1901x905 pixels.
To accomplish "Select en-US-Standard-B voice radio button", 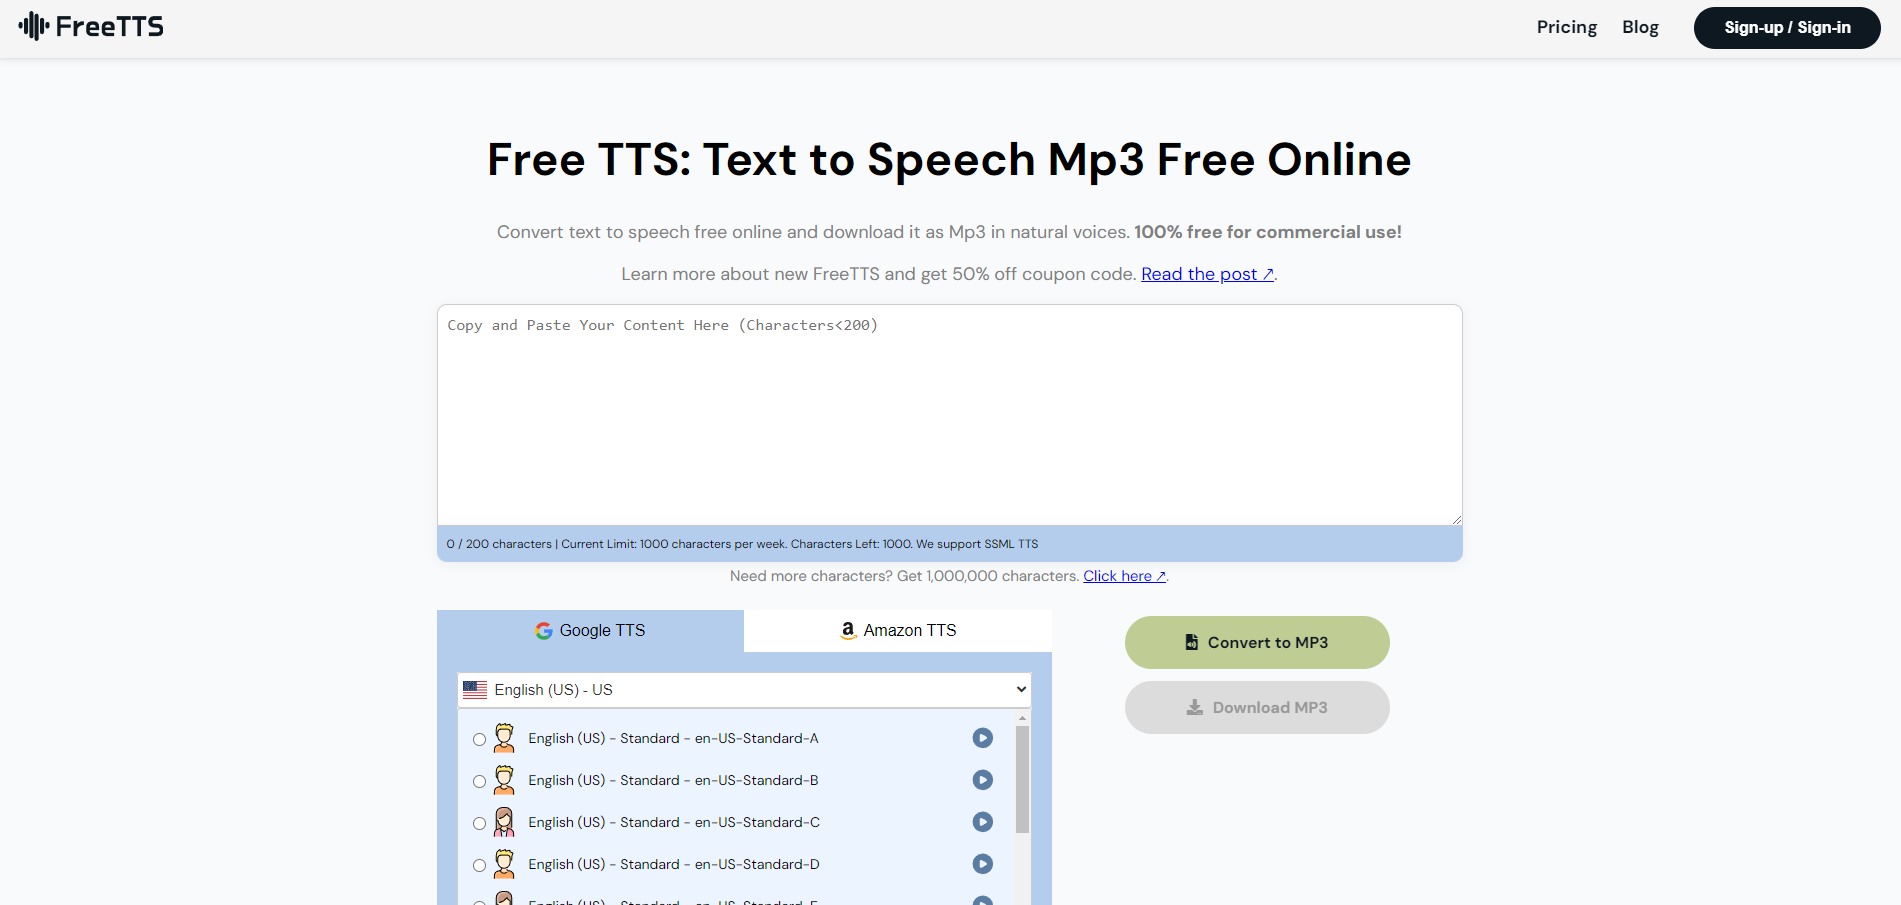I will [479, 782].
